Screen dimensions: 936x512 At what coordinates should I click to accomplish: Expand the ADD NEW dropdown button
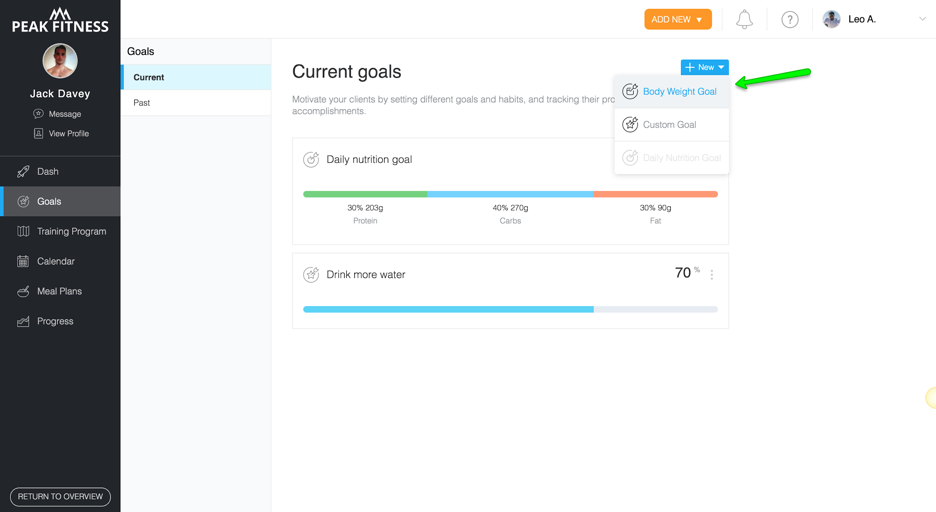click(x=678, y=19)
